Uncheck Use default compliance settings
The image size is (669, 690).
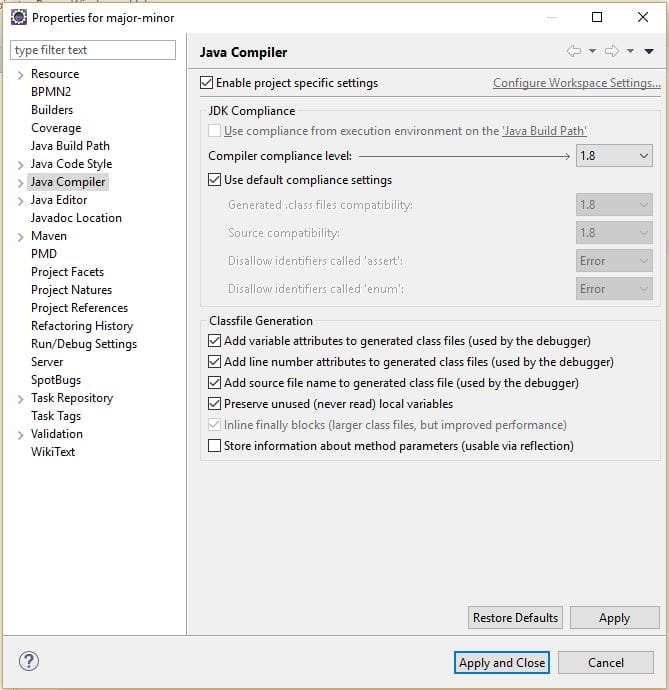215,180
